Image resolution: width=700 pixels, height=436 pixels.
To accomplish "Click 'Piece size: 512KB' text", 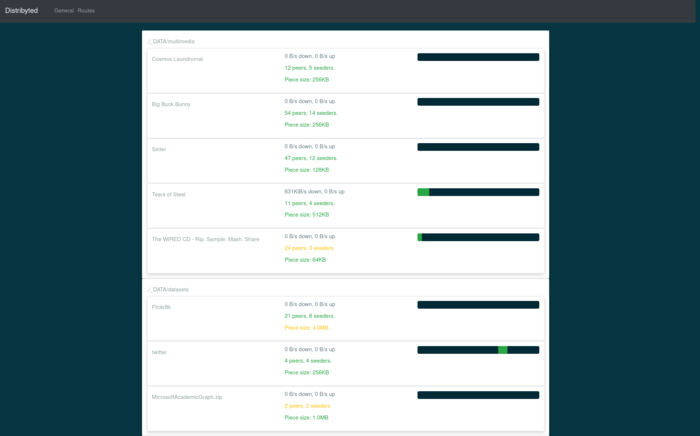I will [307, 215].
